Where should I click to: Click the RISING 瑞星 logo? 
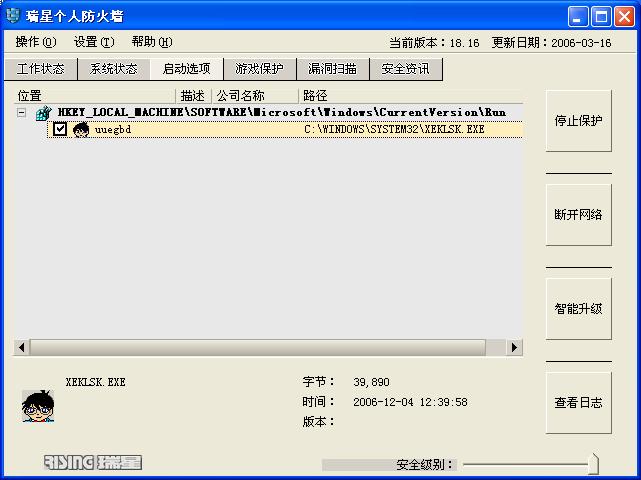(93, 462)
